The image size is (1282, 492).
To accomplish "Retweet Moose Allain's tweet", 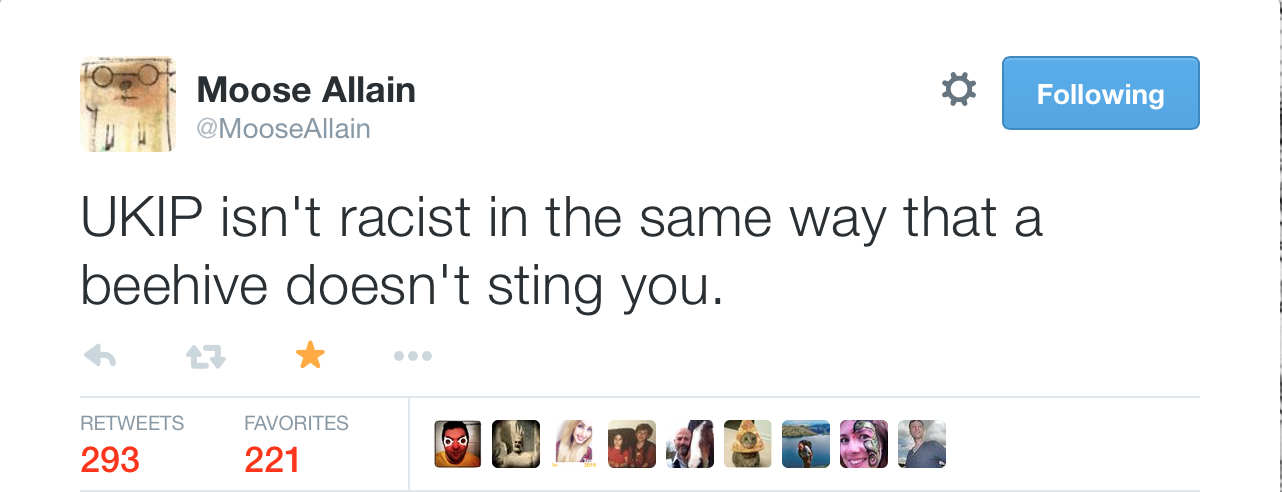I will point(205,355).
